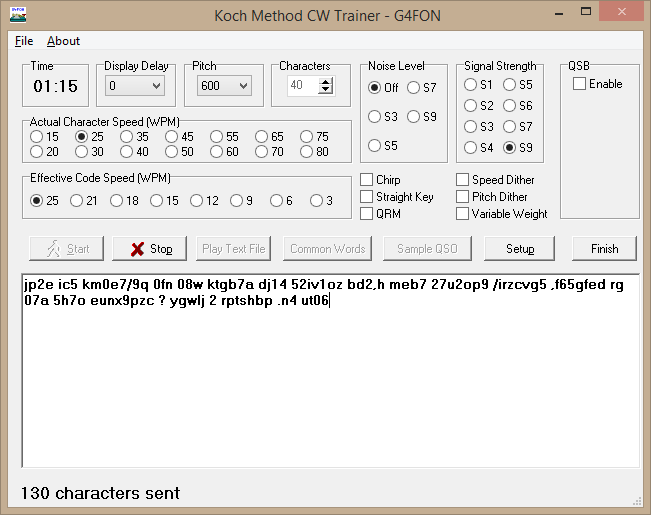The image size is (651, 515).
Task: Enable Speed Dither option
Action: 463,180
